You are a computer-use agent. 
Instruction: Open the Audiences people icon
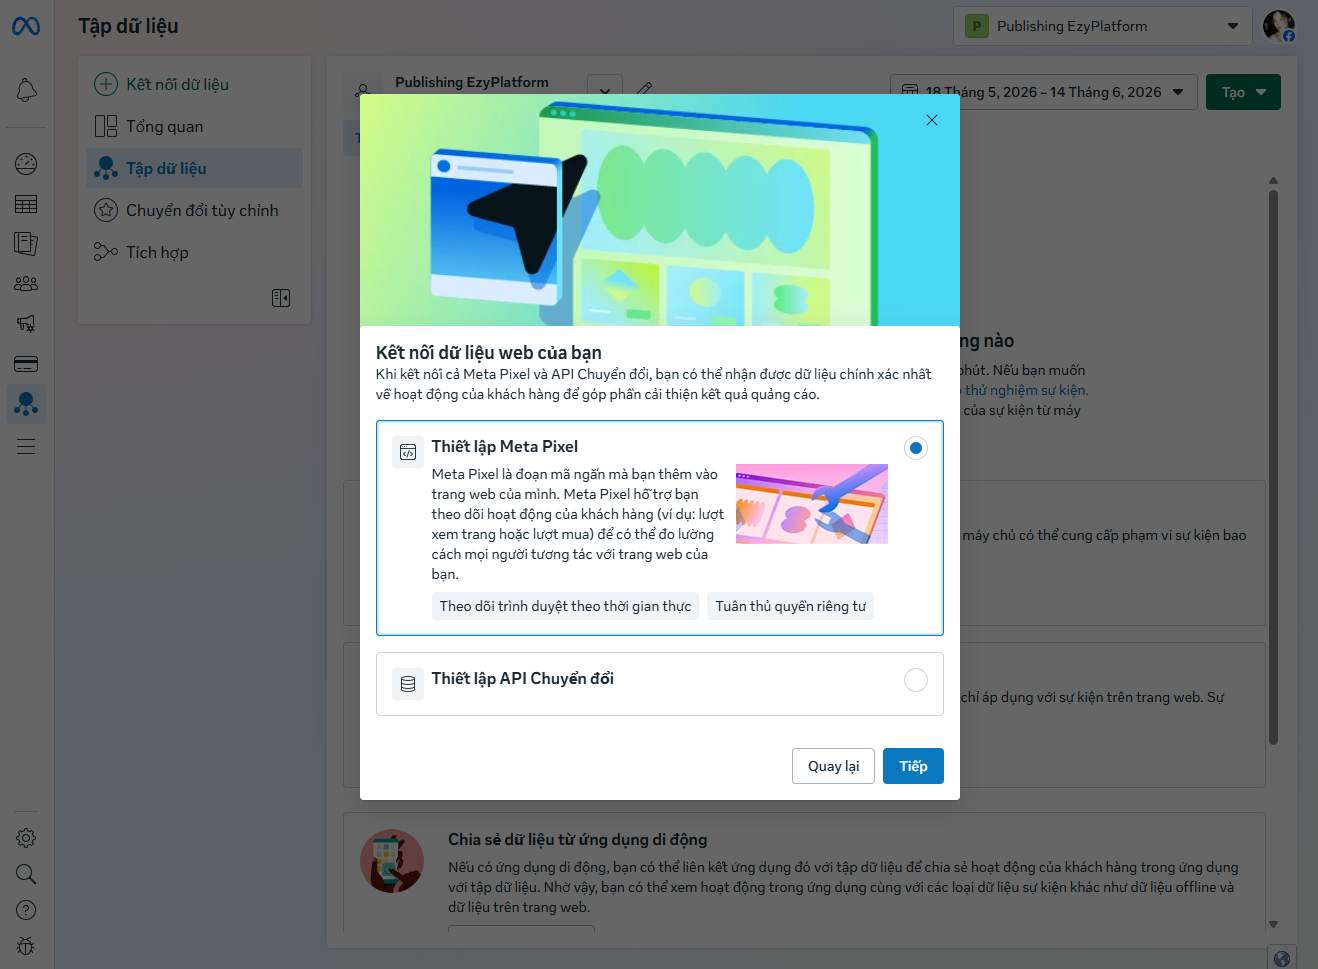tap(26, 284)
